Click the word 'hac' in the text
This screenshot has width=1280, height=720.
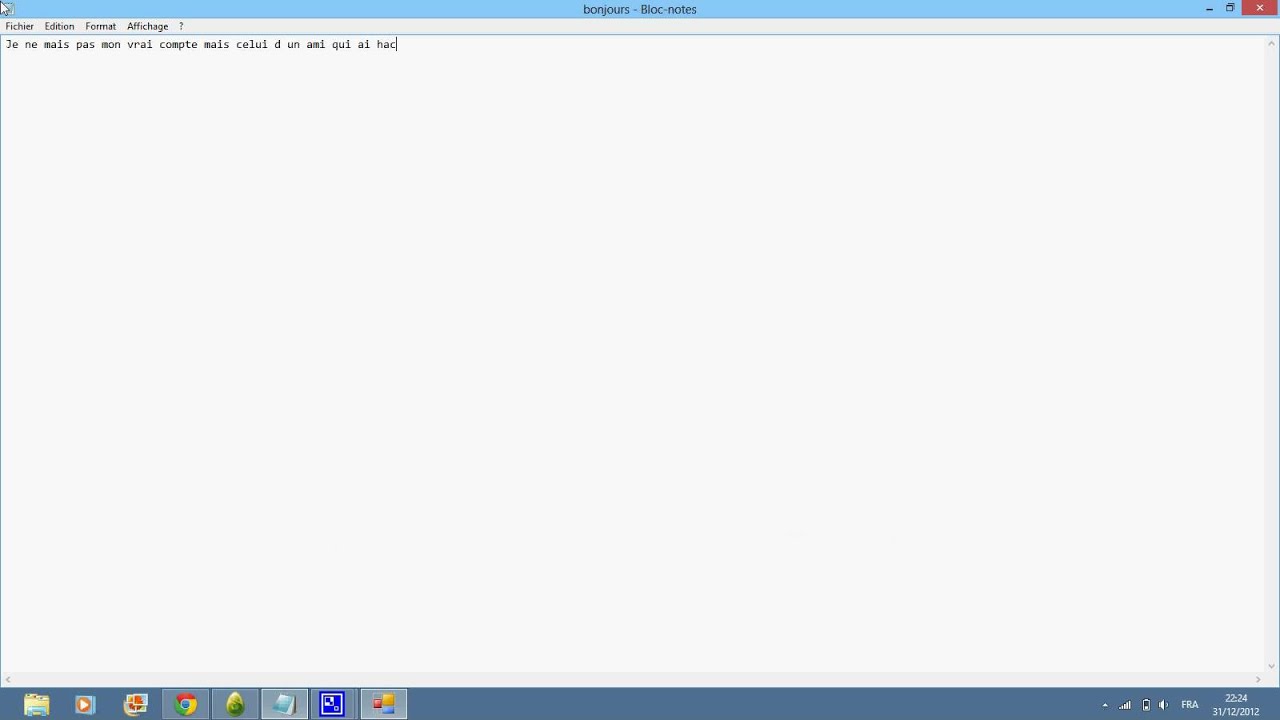[x=386, y=45]
